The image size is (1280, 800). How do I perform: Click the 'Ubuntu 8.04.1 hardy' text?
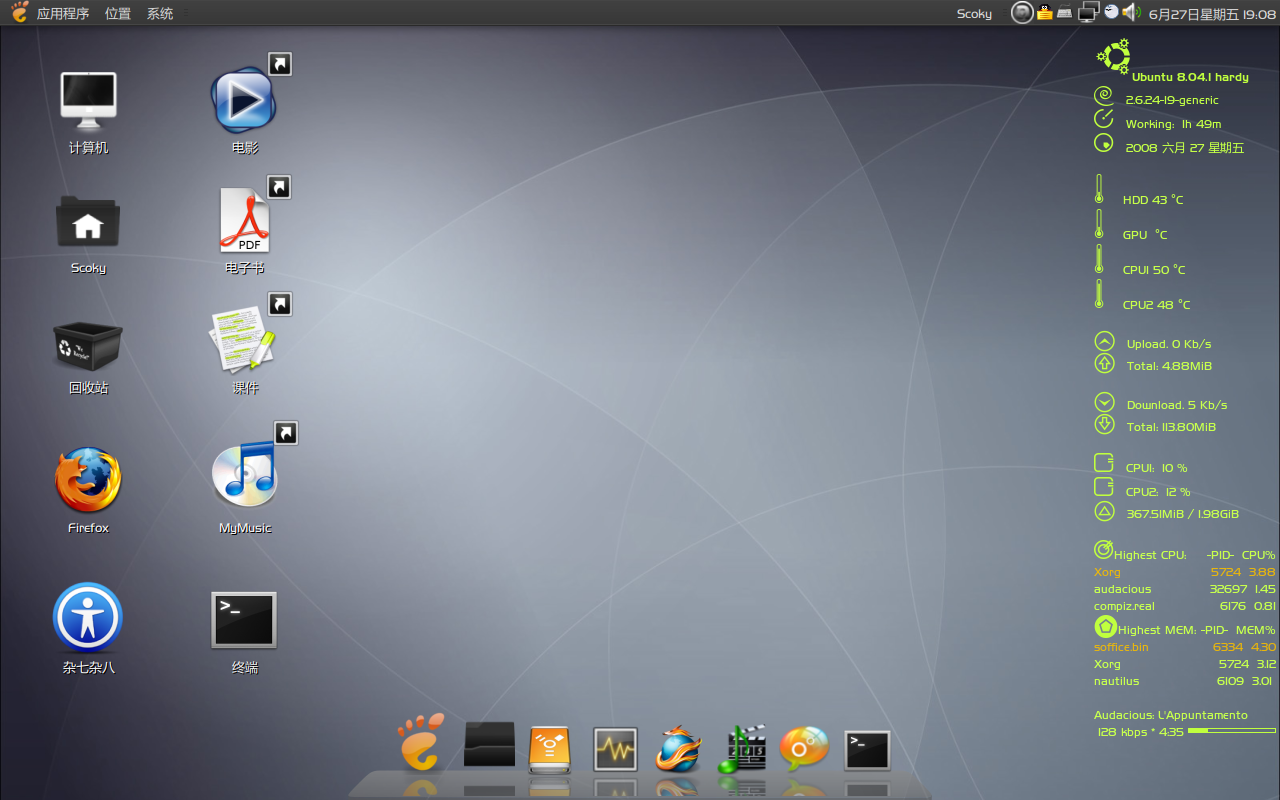coord(1190,77)
